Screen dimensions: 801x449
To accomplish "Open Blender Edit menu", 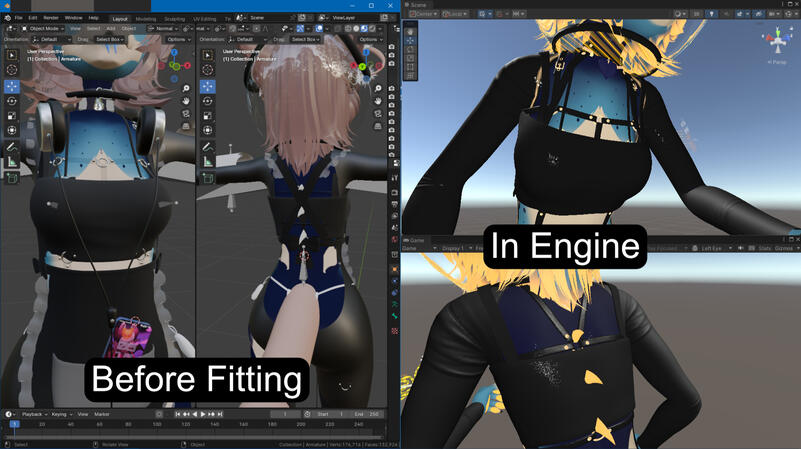I will (33, 18).
